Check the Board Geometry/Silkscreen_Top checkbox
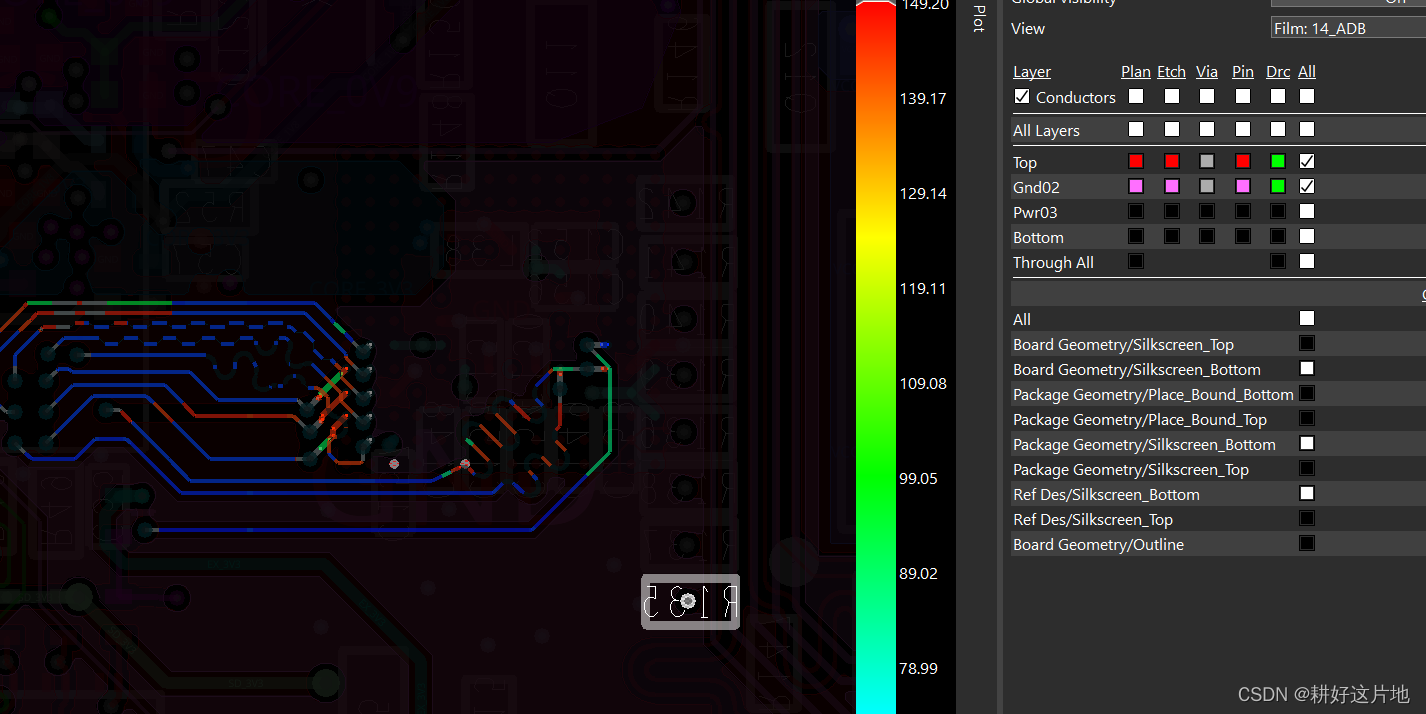1426x714 pixels. [x=1307, y=342]
